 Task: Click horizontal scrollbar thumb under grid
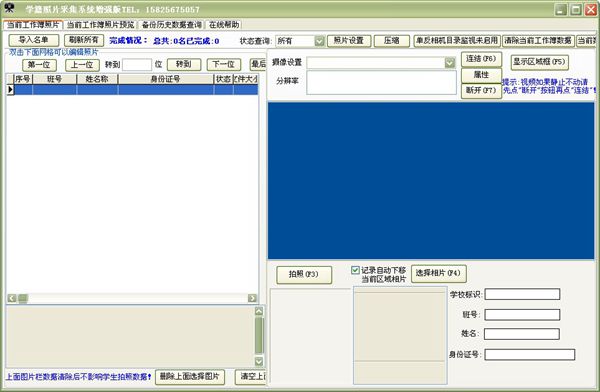[x=23, y=298]
